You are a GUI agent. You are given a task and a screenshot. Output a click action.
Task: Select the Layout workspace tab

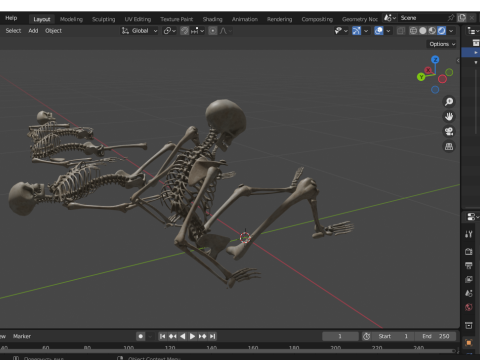[42, 19]
